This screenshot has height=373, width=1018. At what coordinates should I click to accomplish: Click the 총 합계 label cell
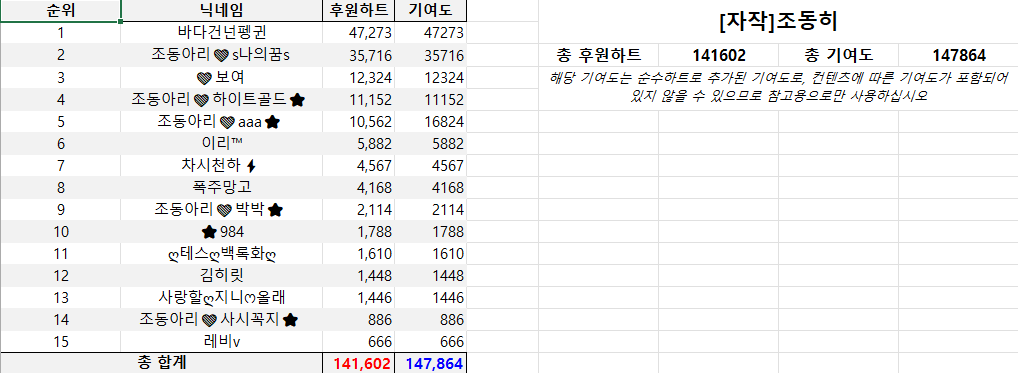pos(162,363)
